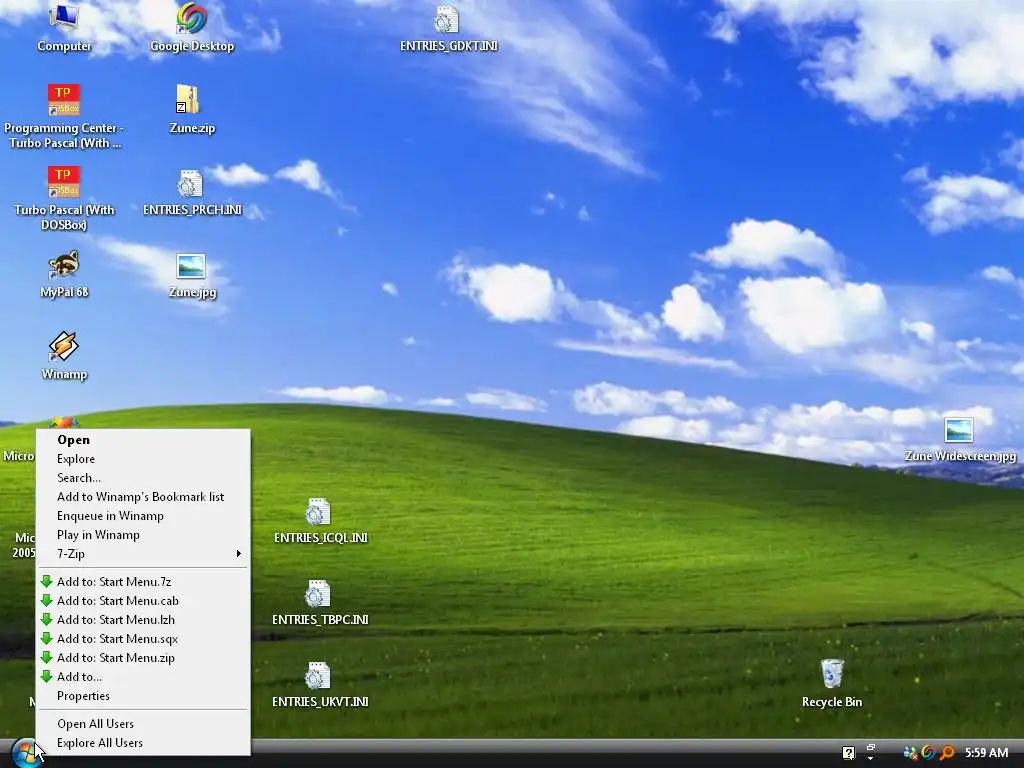Choose Open in the context menu
The image size is (1024, 768).
point(143,440)
